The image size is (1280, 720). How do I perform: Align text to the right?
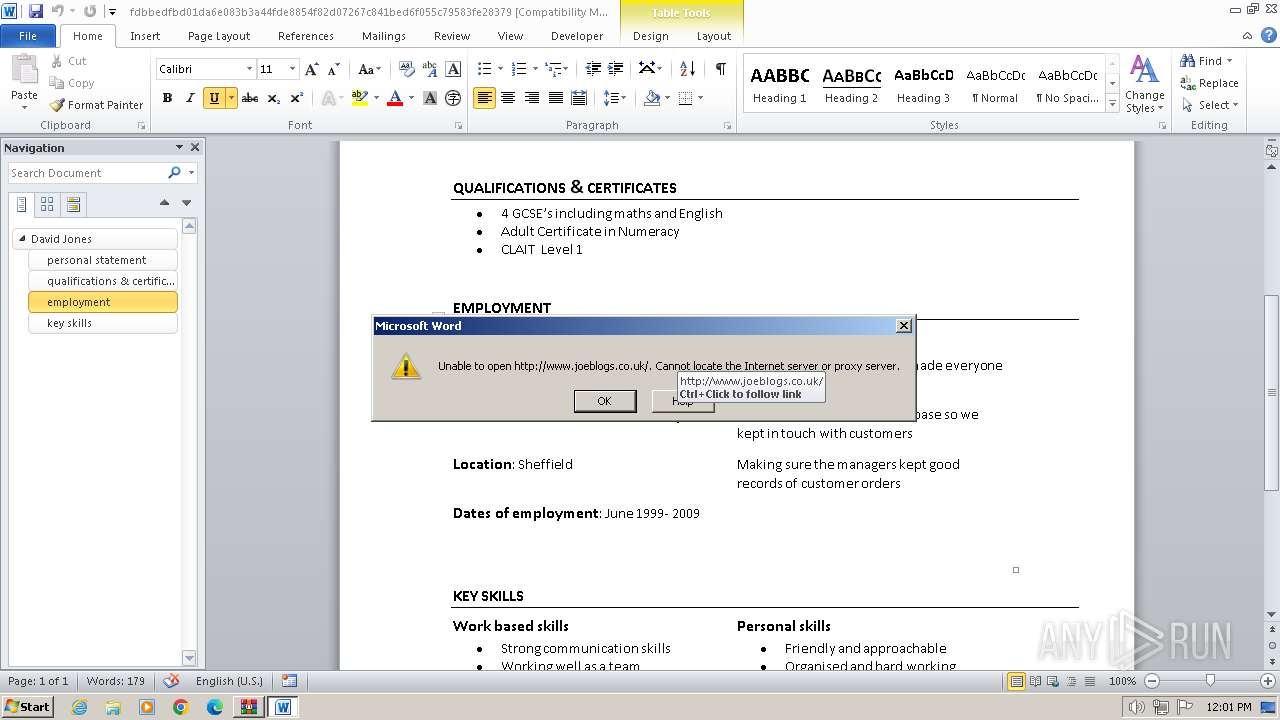point(532,98)
